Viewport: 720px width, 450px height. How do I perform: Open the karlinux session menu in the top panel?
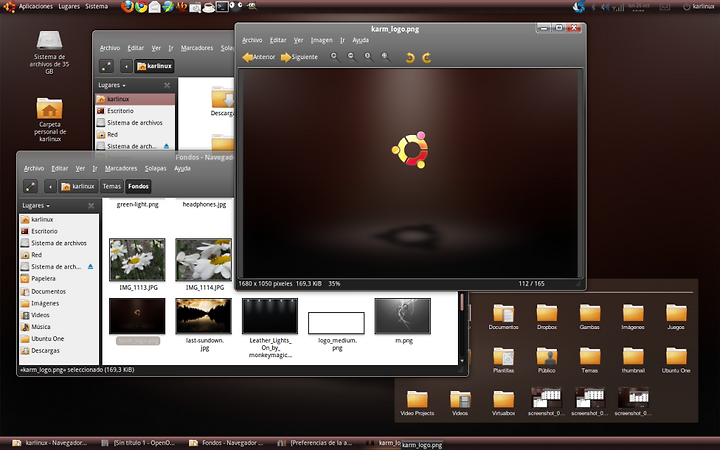[x=699, y=6]
